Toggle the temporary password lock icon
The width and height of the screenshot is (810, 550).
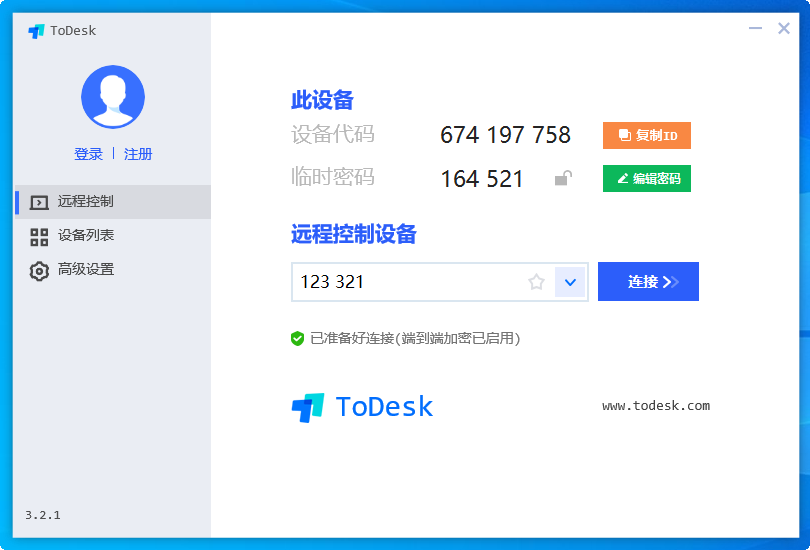coord(563,178)
